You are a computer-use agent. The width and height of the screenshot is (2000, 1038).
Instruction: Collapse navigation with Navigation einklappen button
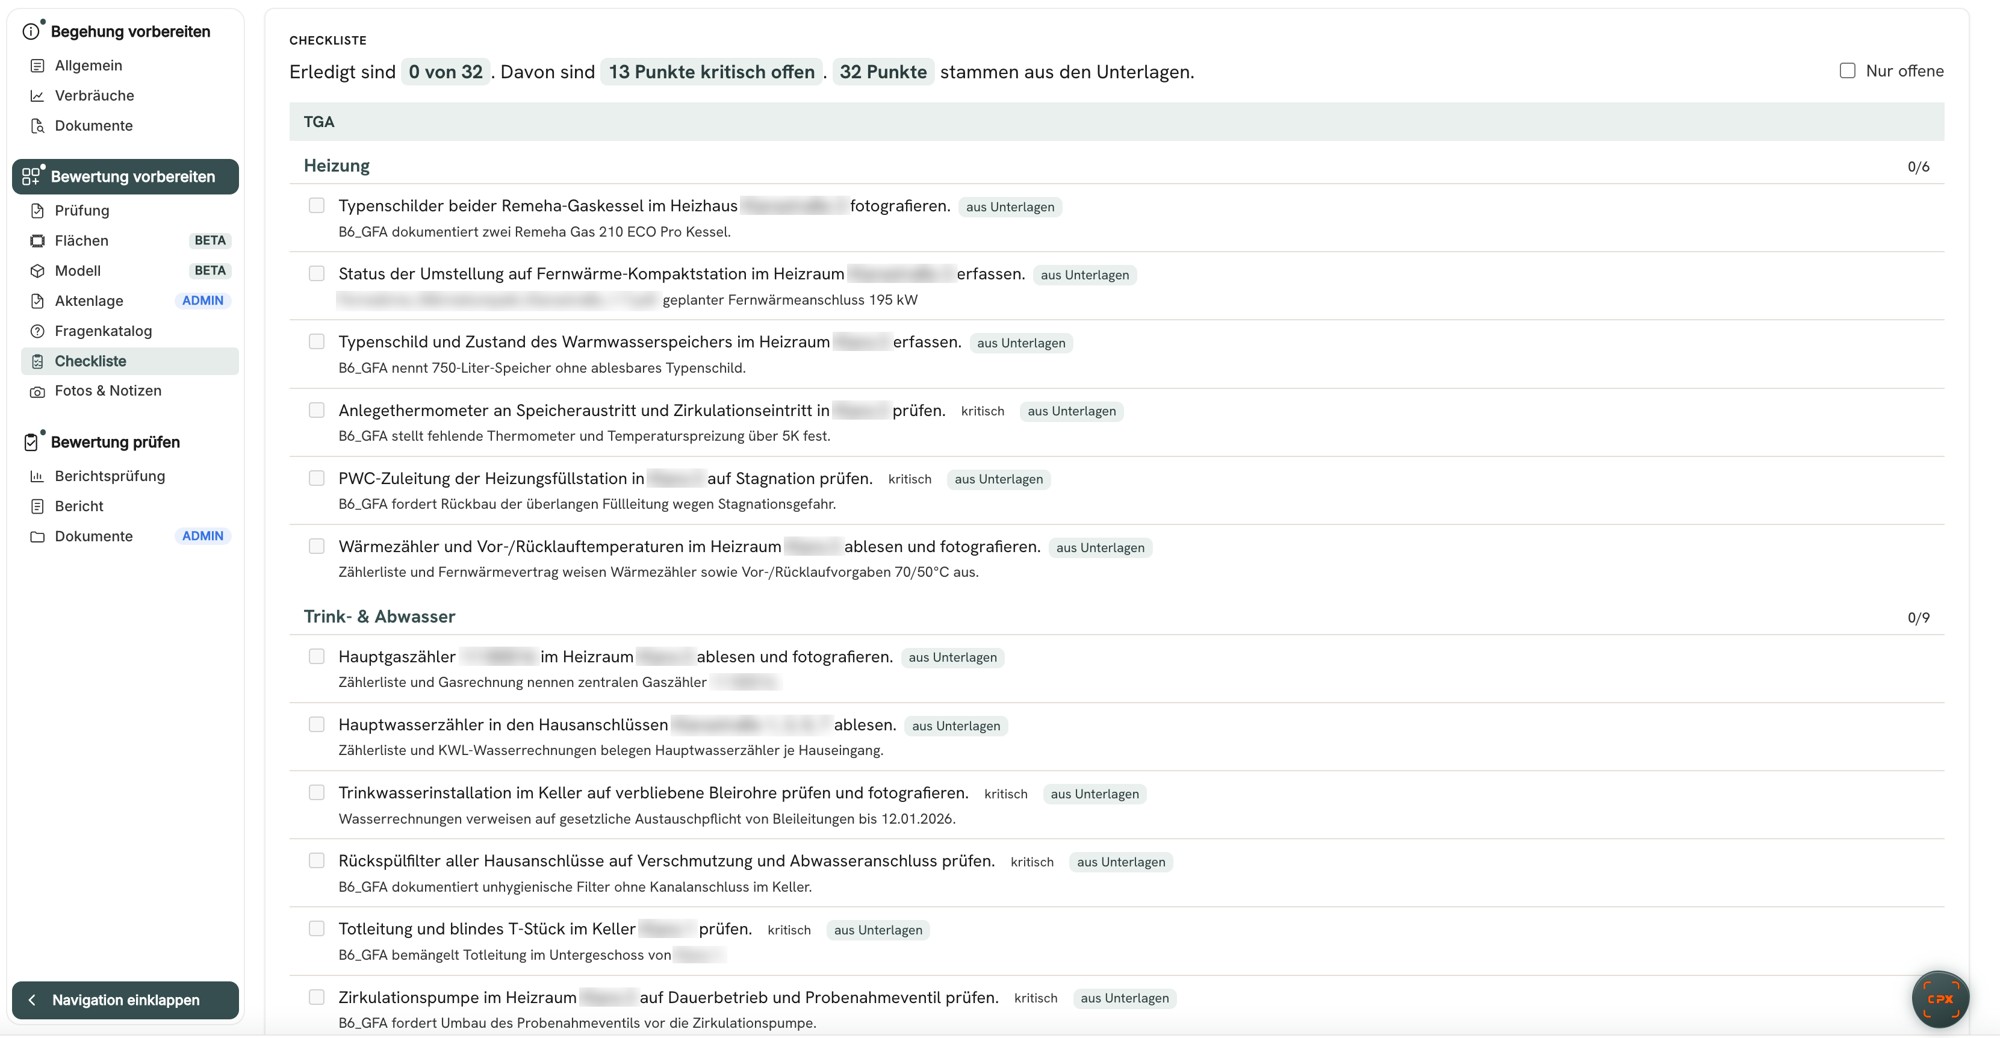coord(125,1000)
